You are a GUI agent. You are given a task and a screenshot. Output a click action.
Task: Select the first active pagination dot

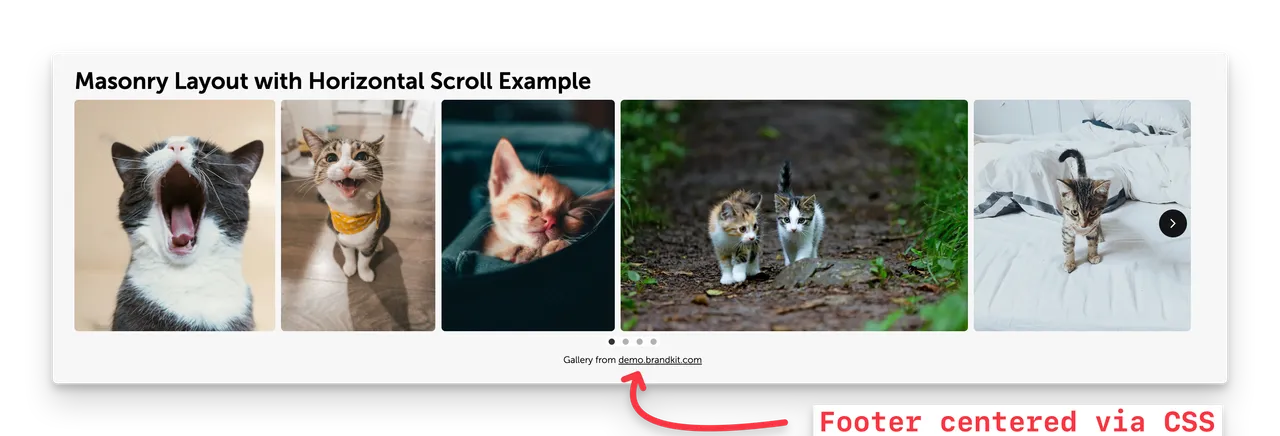pos(612,342)
